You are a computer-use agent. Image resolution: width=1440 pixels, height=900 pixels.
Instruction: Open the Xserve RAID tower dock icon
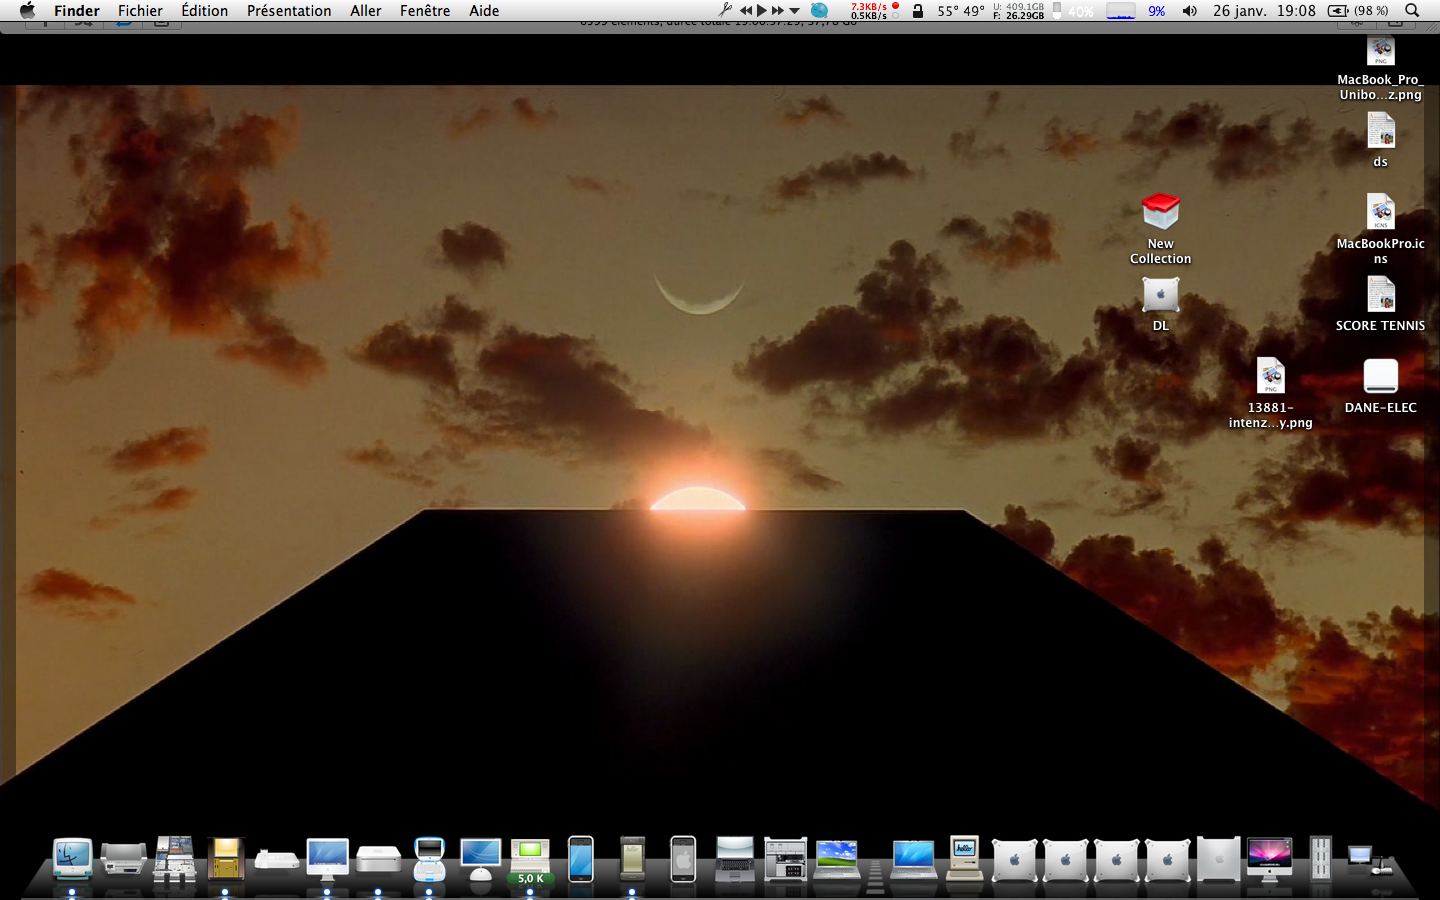pyautogui.click(x=1320, y=858)
